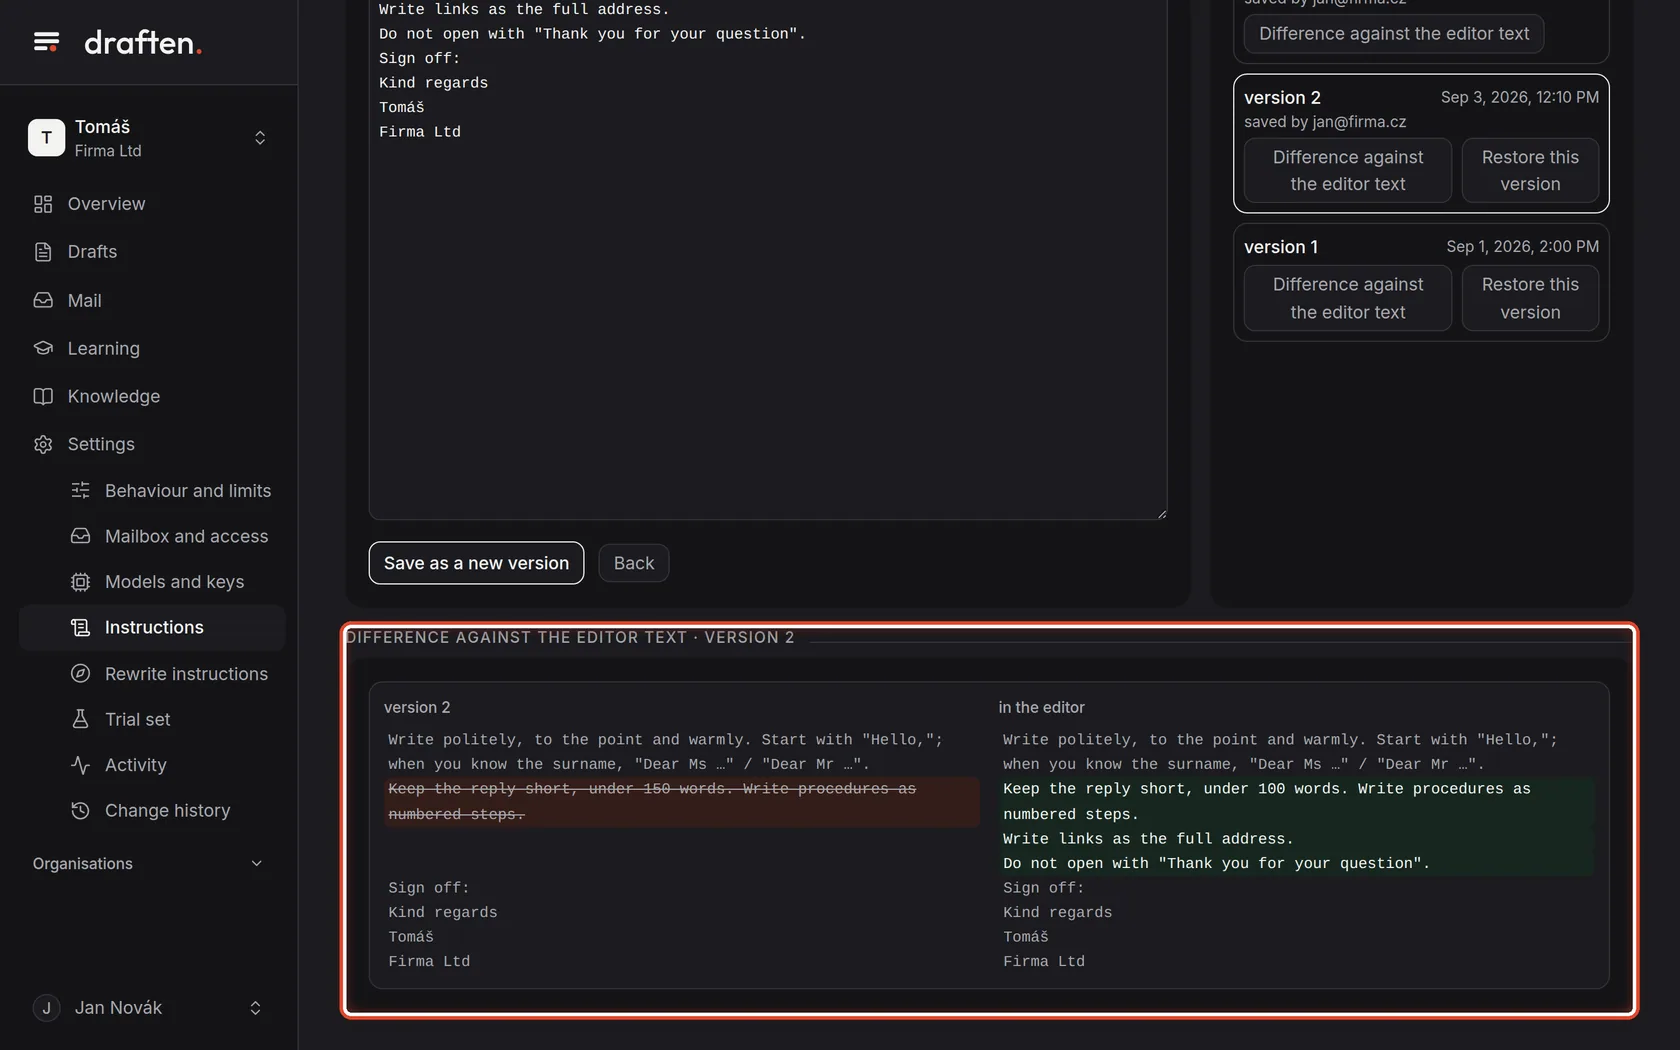
Task: Click the Behaviour and limits sliders icon
Action: coord(81,490)
